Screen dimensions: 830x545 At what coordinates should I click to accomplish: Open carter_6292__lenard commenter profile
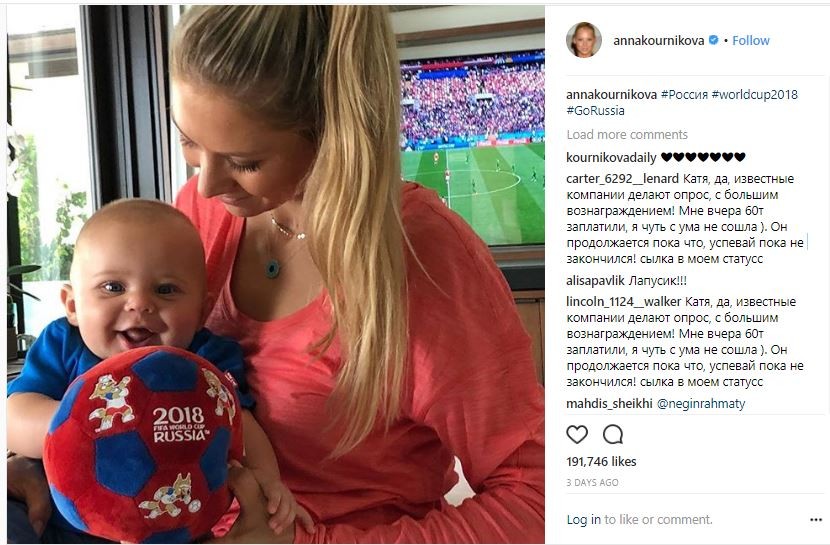pyautogui.click(x=622, y=179)
